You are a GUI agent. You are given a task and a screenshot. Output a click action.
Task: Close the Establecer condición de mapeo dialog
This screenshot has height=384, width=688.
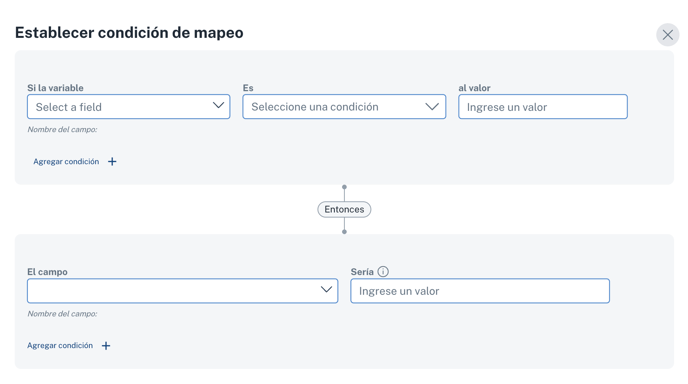667,35
